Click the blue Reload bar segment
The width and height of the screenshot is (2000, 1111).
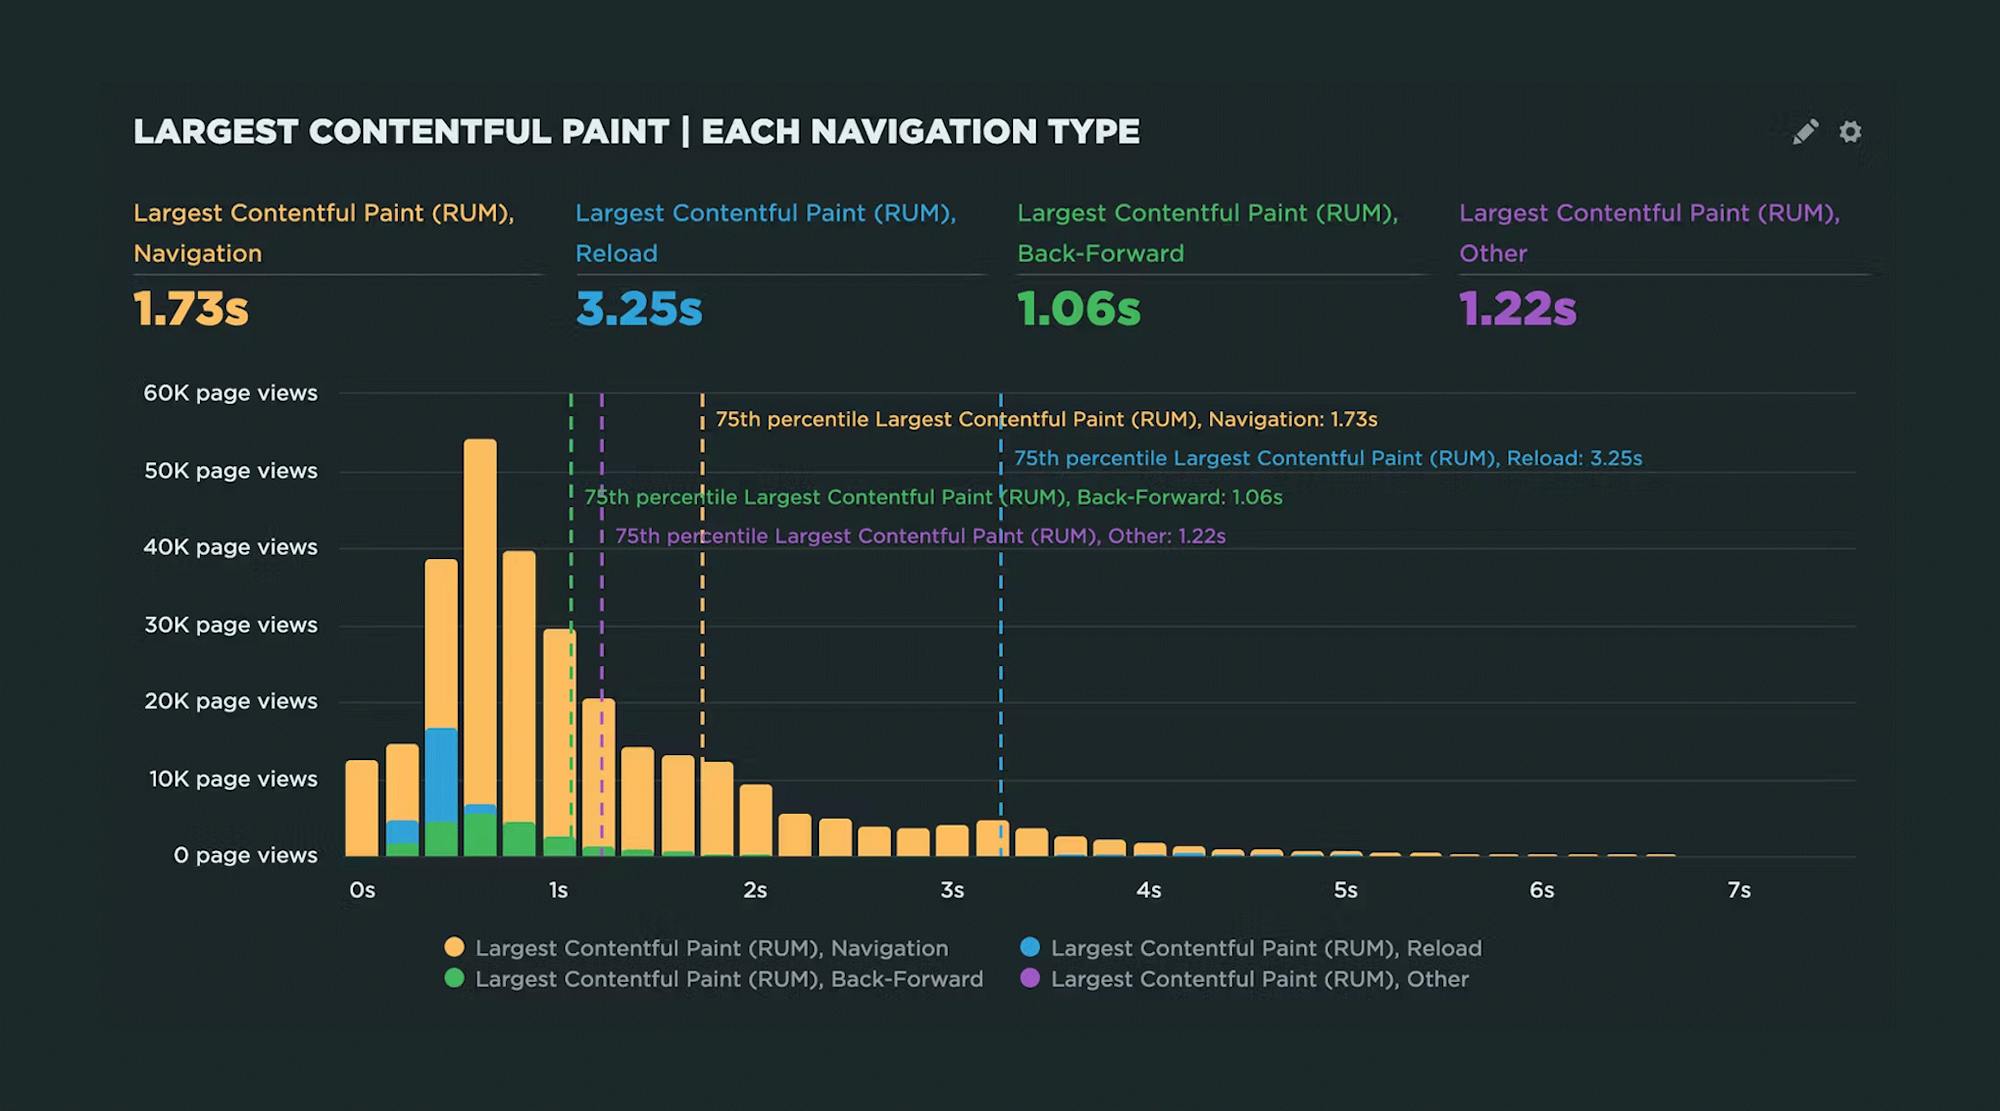[x=441, y=775]
